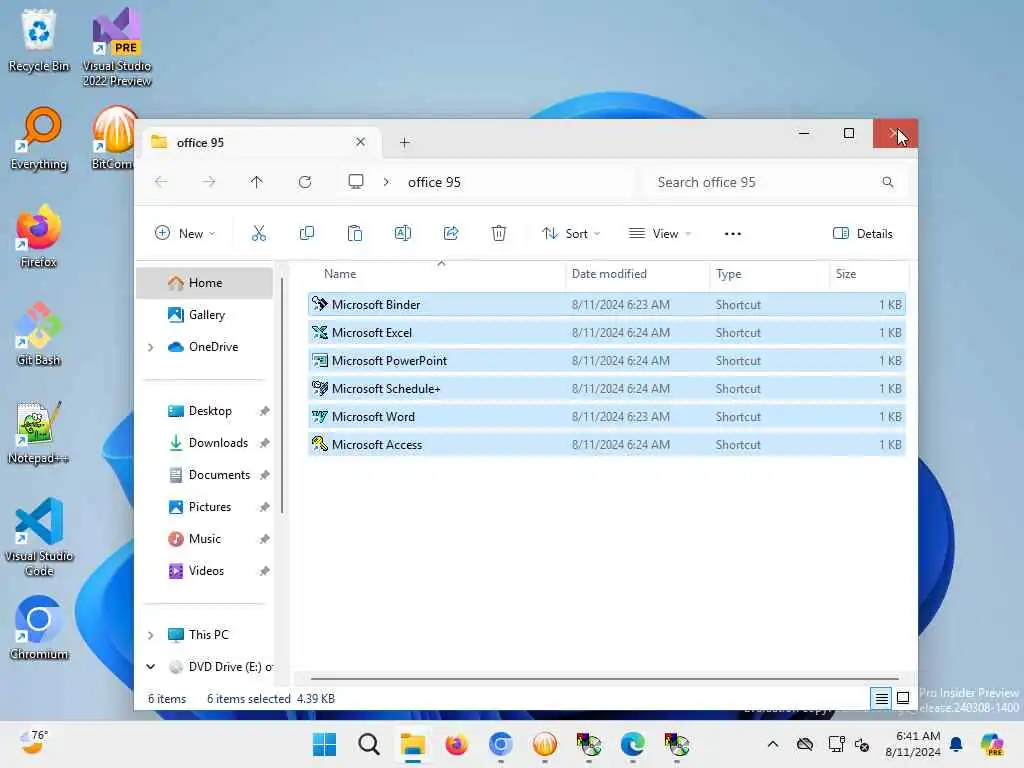Open the View dropdown menu
1024x768 pixels.
point(660,233)
